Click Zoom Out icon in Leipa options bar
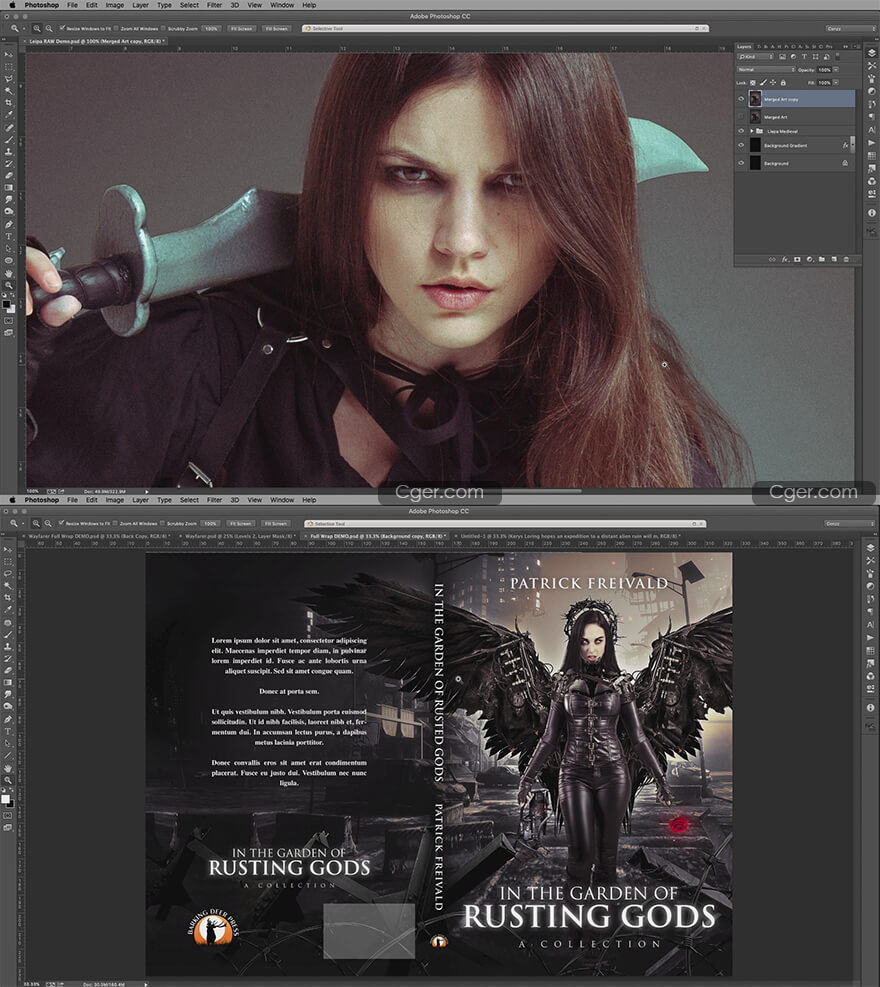Image resolution: width=880 pixels, height=987 pixels. click(49, 28)
